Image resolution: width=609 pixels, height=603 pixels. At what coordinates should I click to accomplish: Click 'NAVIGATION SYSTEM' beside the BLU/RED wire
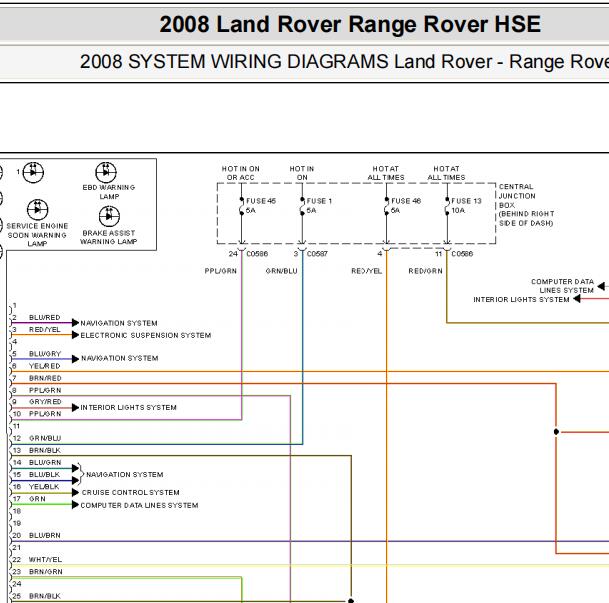click(x=119, y=323)
